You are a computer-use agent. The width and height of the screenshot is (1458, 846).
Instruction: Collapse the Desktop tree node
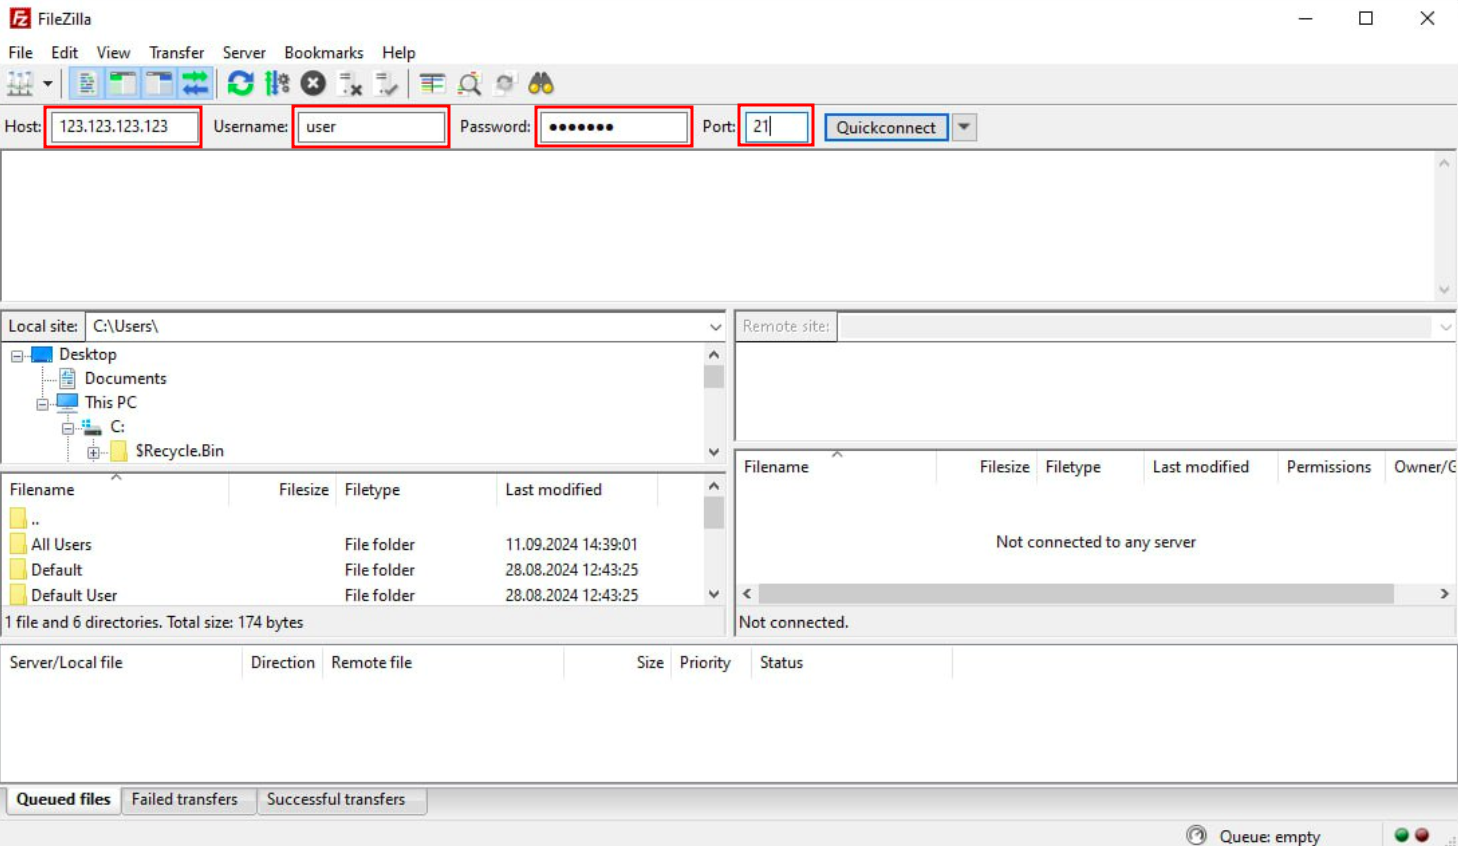[x=17, y=355]
